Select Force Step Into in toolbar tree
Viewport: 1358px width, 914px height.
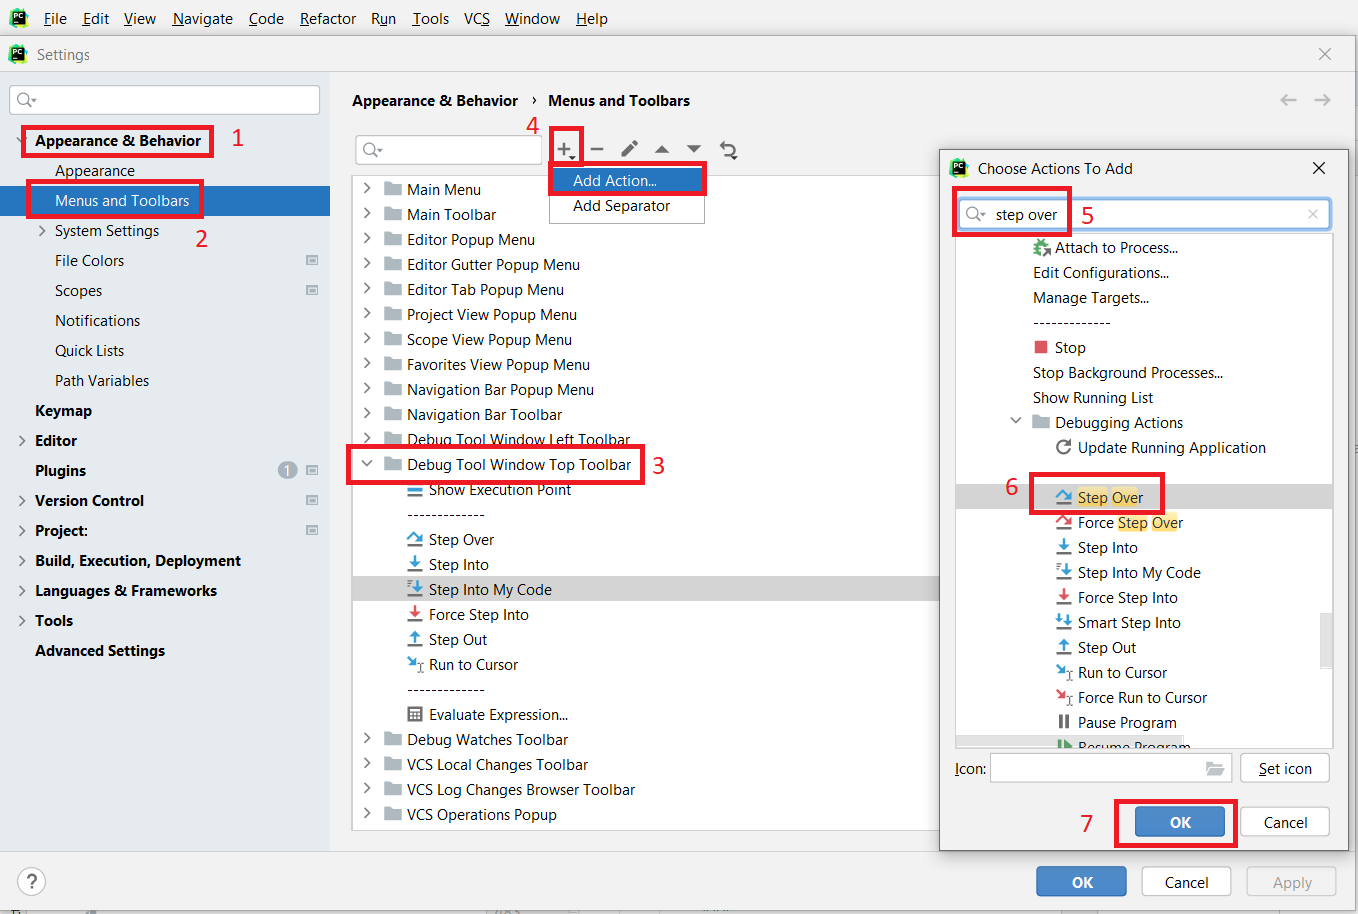[x=478, y=615]
